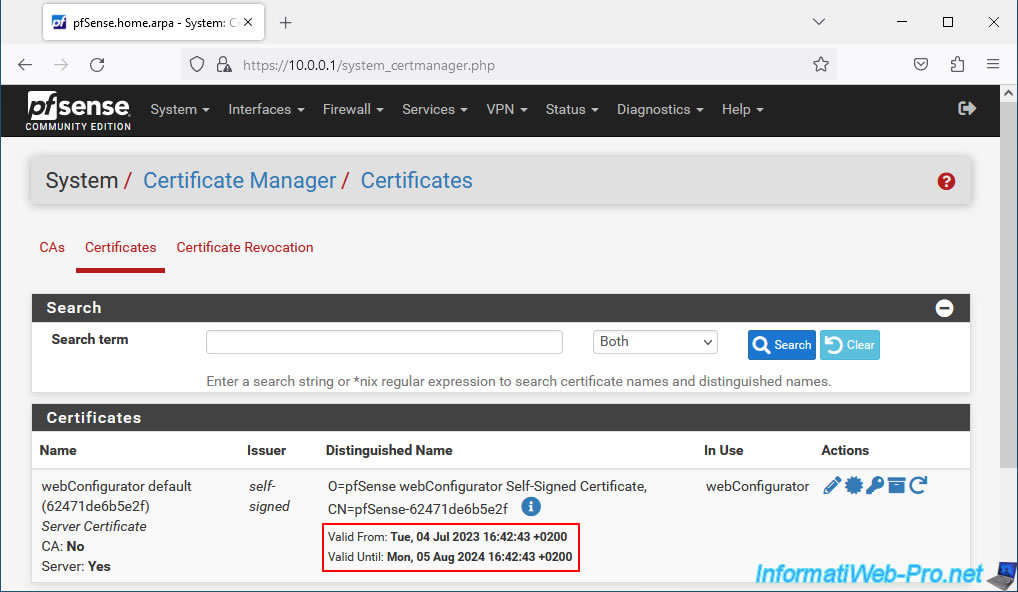The height and width of the screenshot is (592, 1018).
Task: Open tracking protection shield info
Action: (x=197, y=65)
